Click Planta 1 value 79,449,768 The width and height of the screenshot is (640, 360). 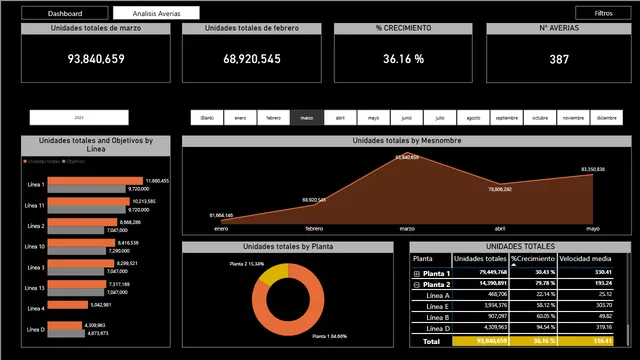pos(493,272)
